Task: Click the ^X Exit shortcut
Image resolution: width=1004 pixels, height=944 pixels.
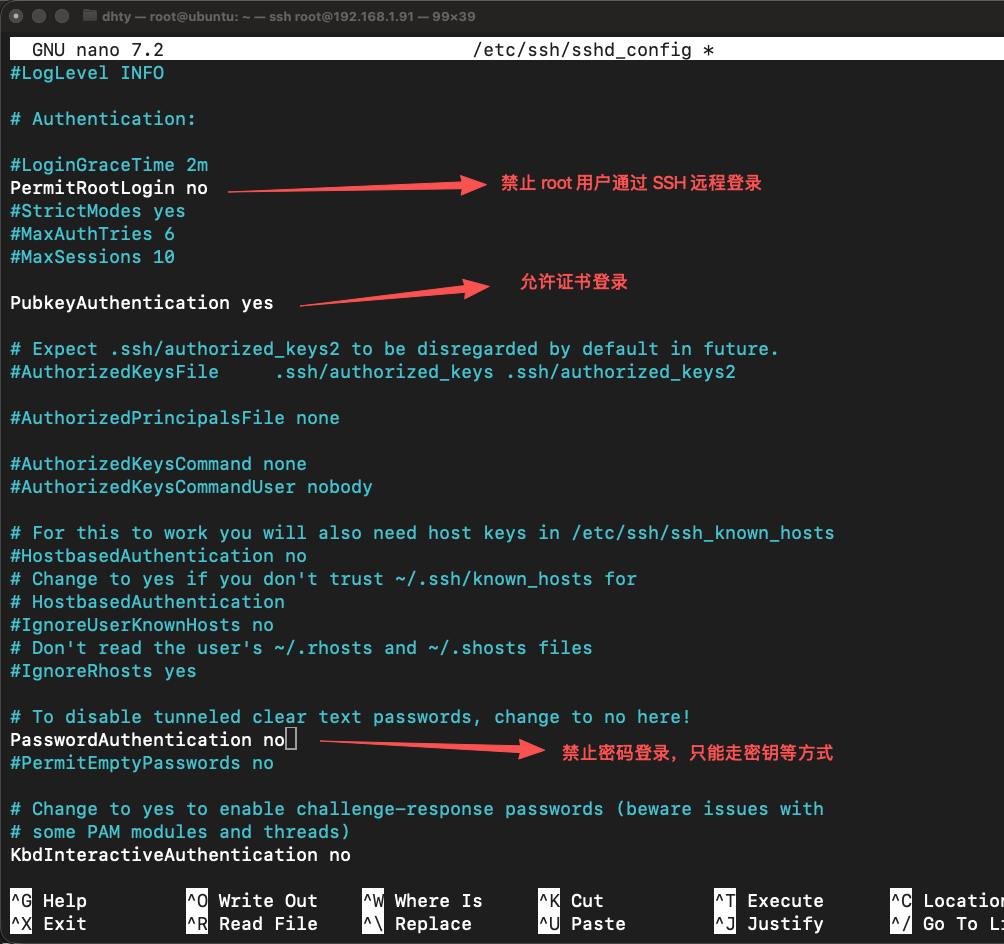Action: coord(49,924)
